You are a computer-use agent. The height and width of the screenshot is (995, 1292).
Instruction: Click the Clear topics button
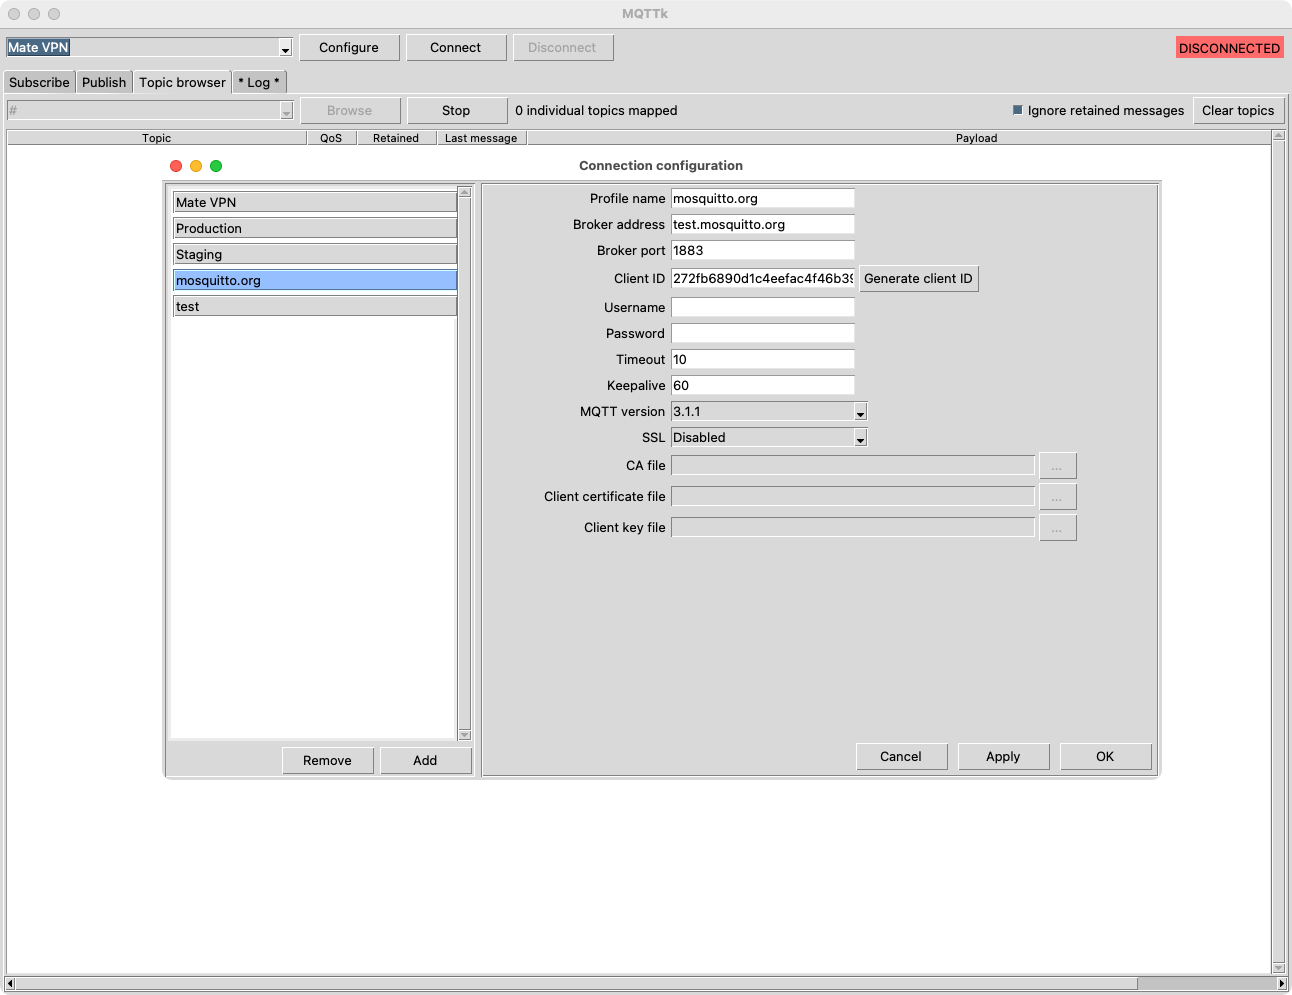[x=1238, y=111]
